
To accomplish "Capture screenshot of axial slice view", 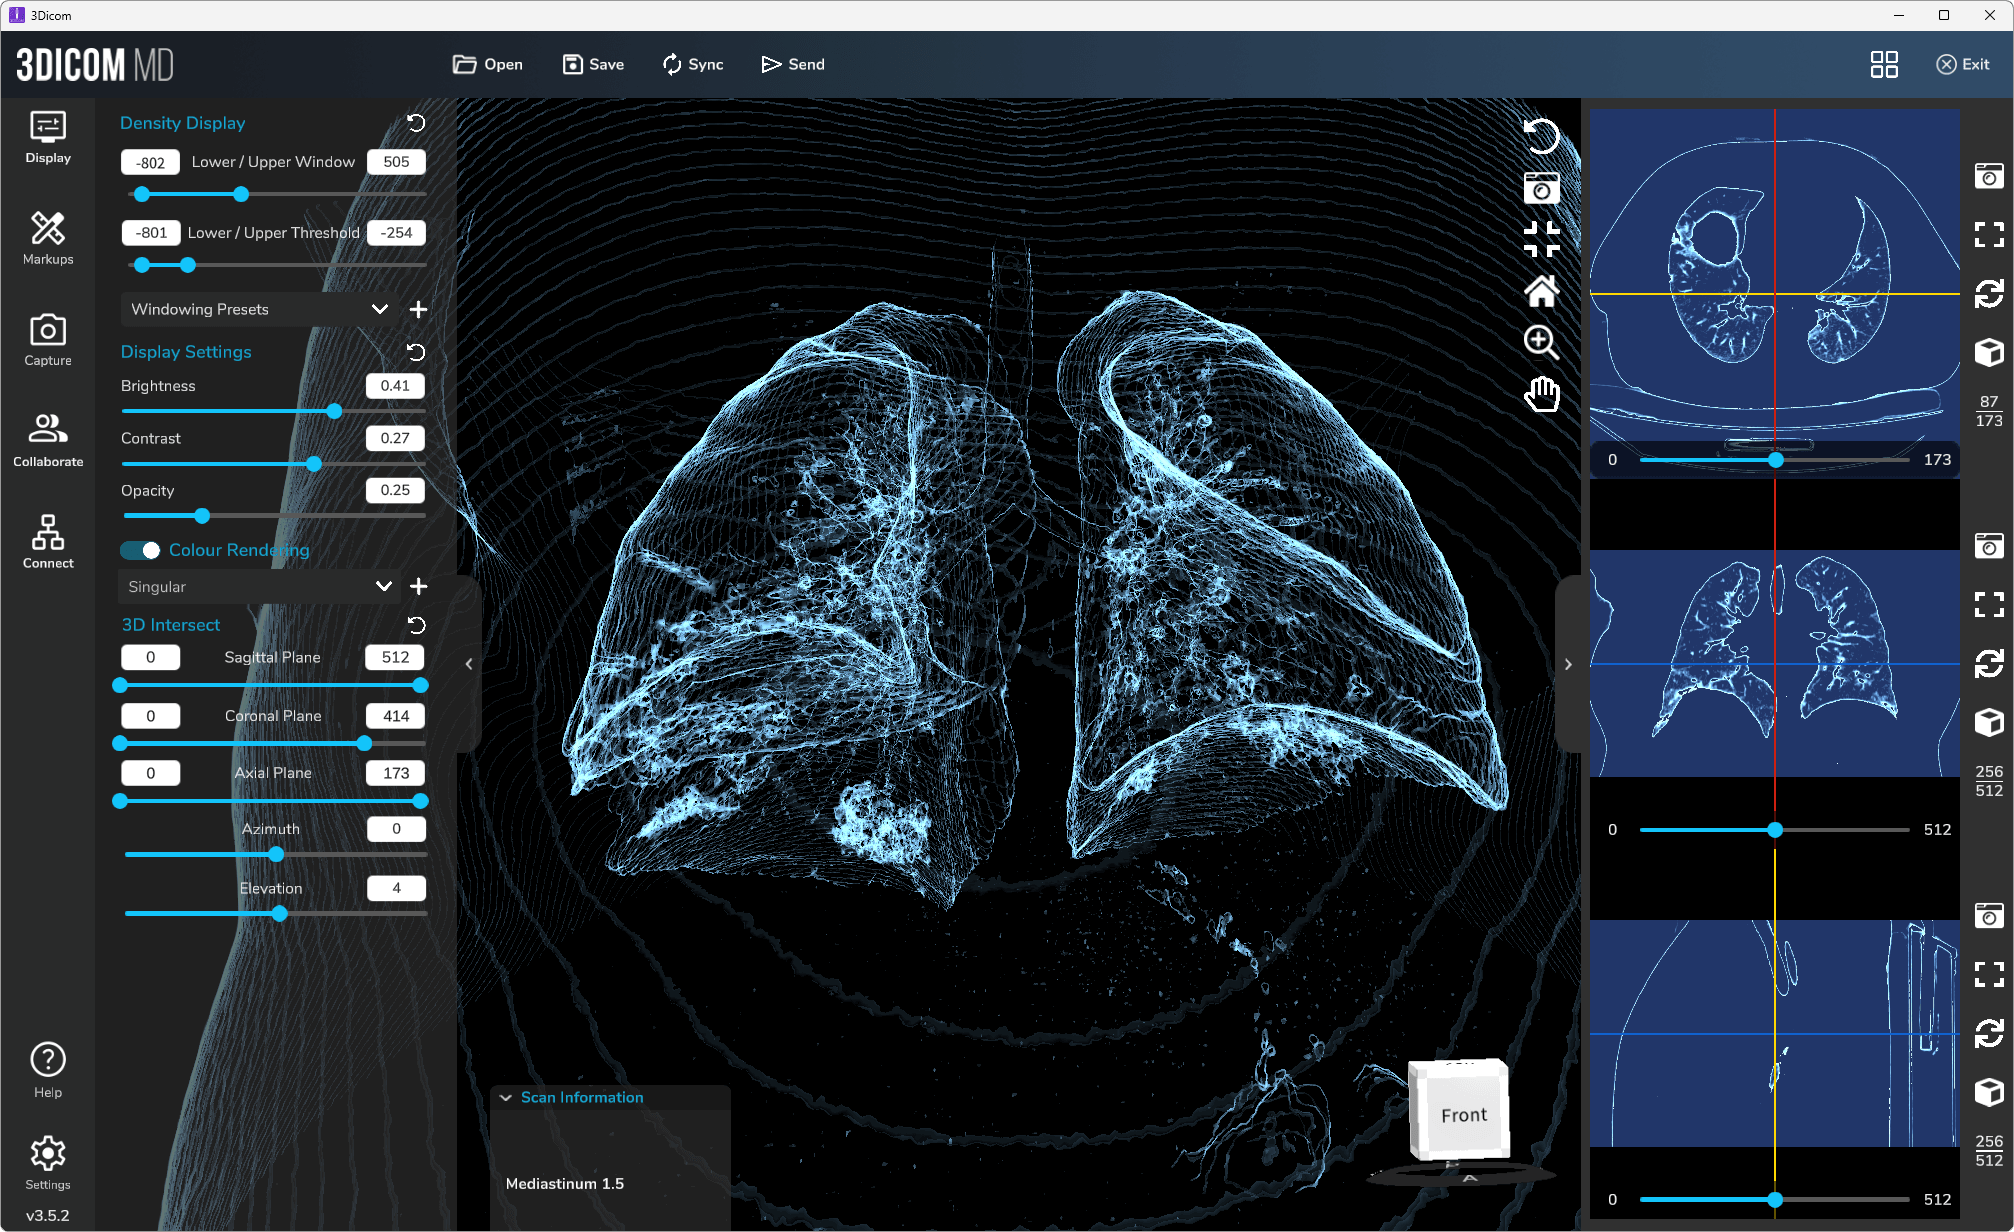I will tap(1989, 176).
